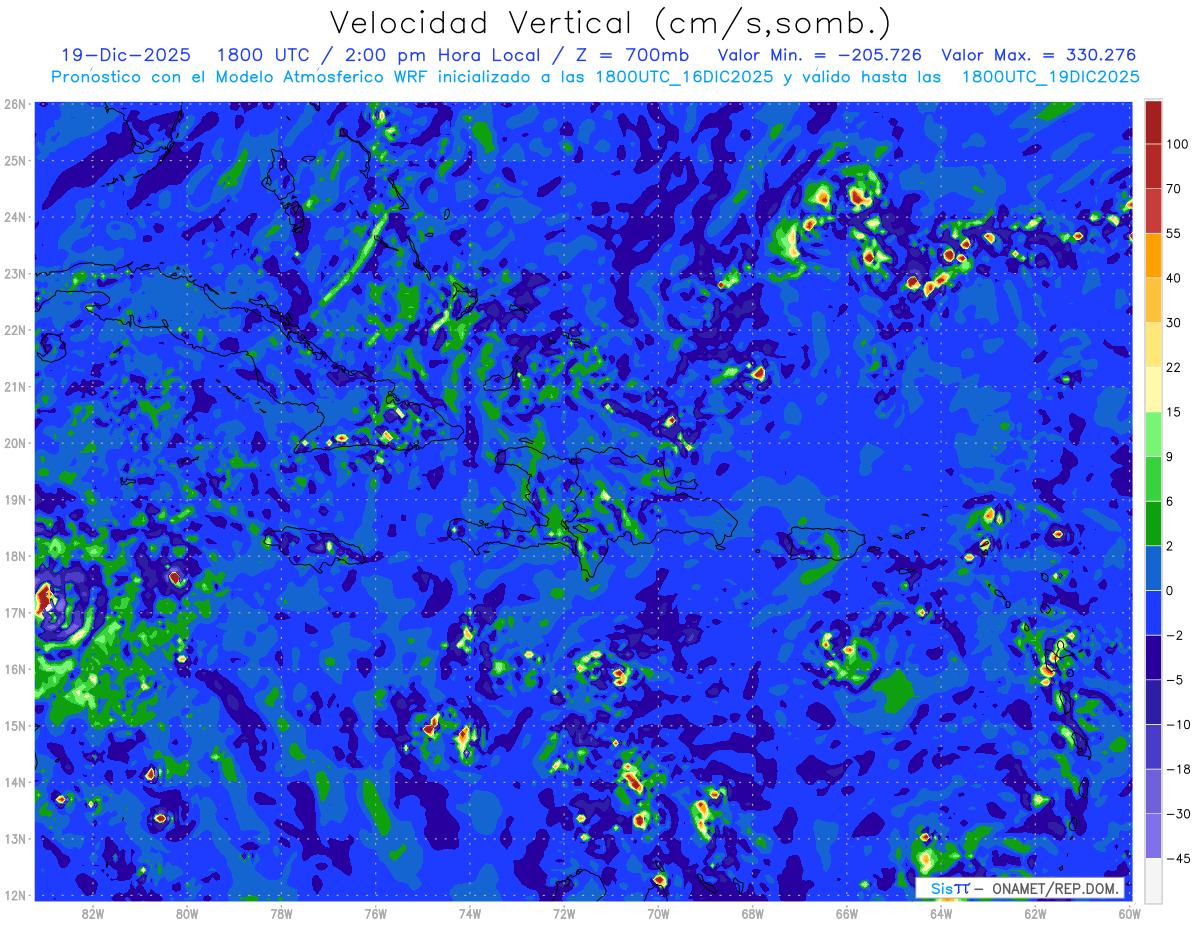
Task: Click the 72W longitude label
Action: tap(564, 913)
